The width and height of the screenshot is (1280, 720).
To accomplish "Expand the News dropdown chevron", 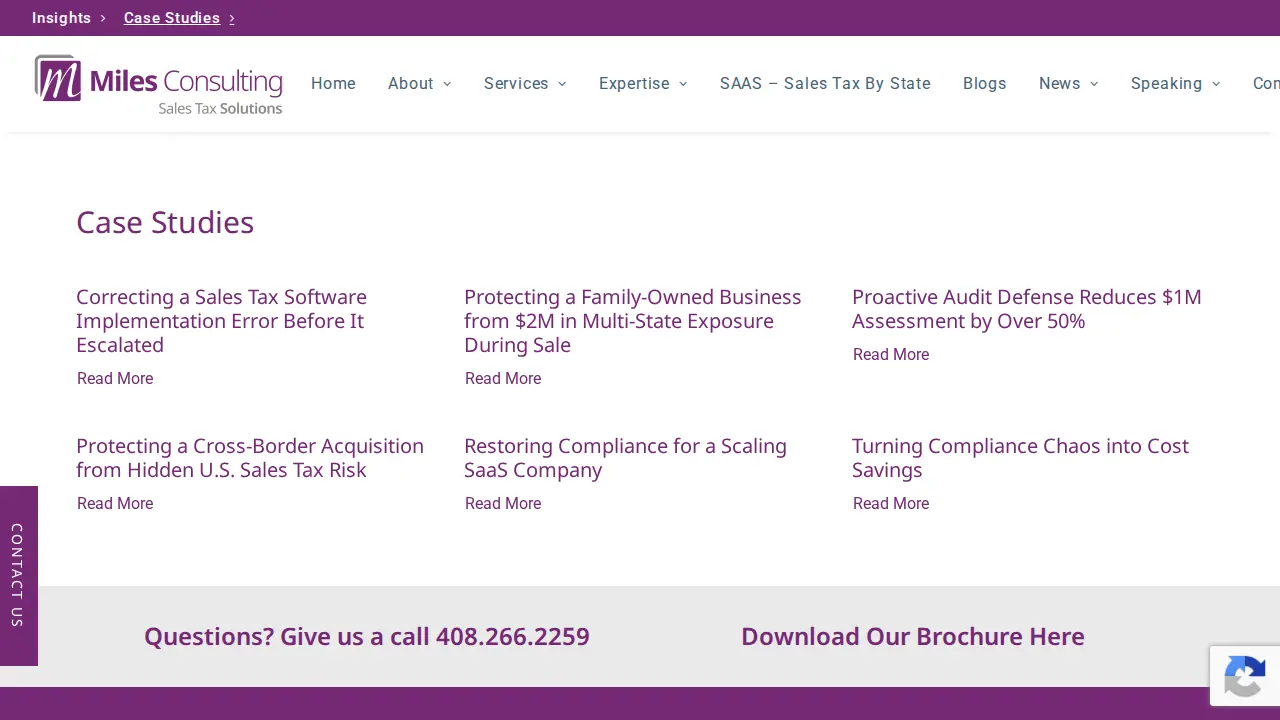I will [x=1094, y=84].
